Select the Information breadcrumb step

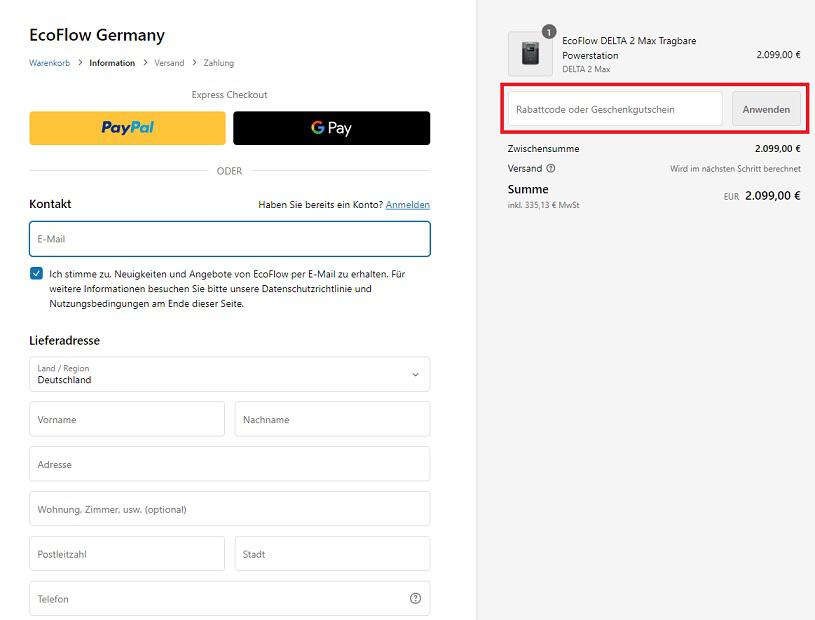pyautogui.click(x=112, y=63)
